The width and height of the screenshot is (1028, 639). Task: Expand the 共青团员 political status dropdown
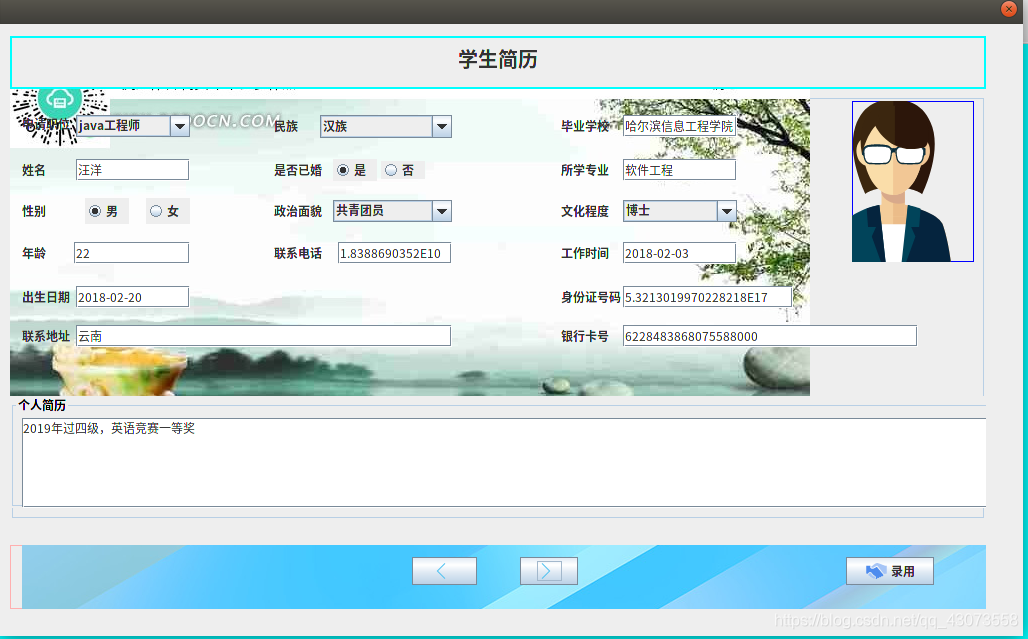pyautogui.click(x=440, y=211)
